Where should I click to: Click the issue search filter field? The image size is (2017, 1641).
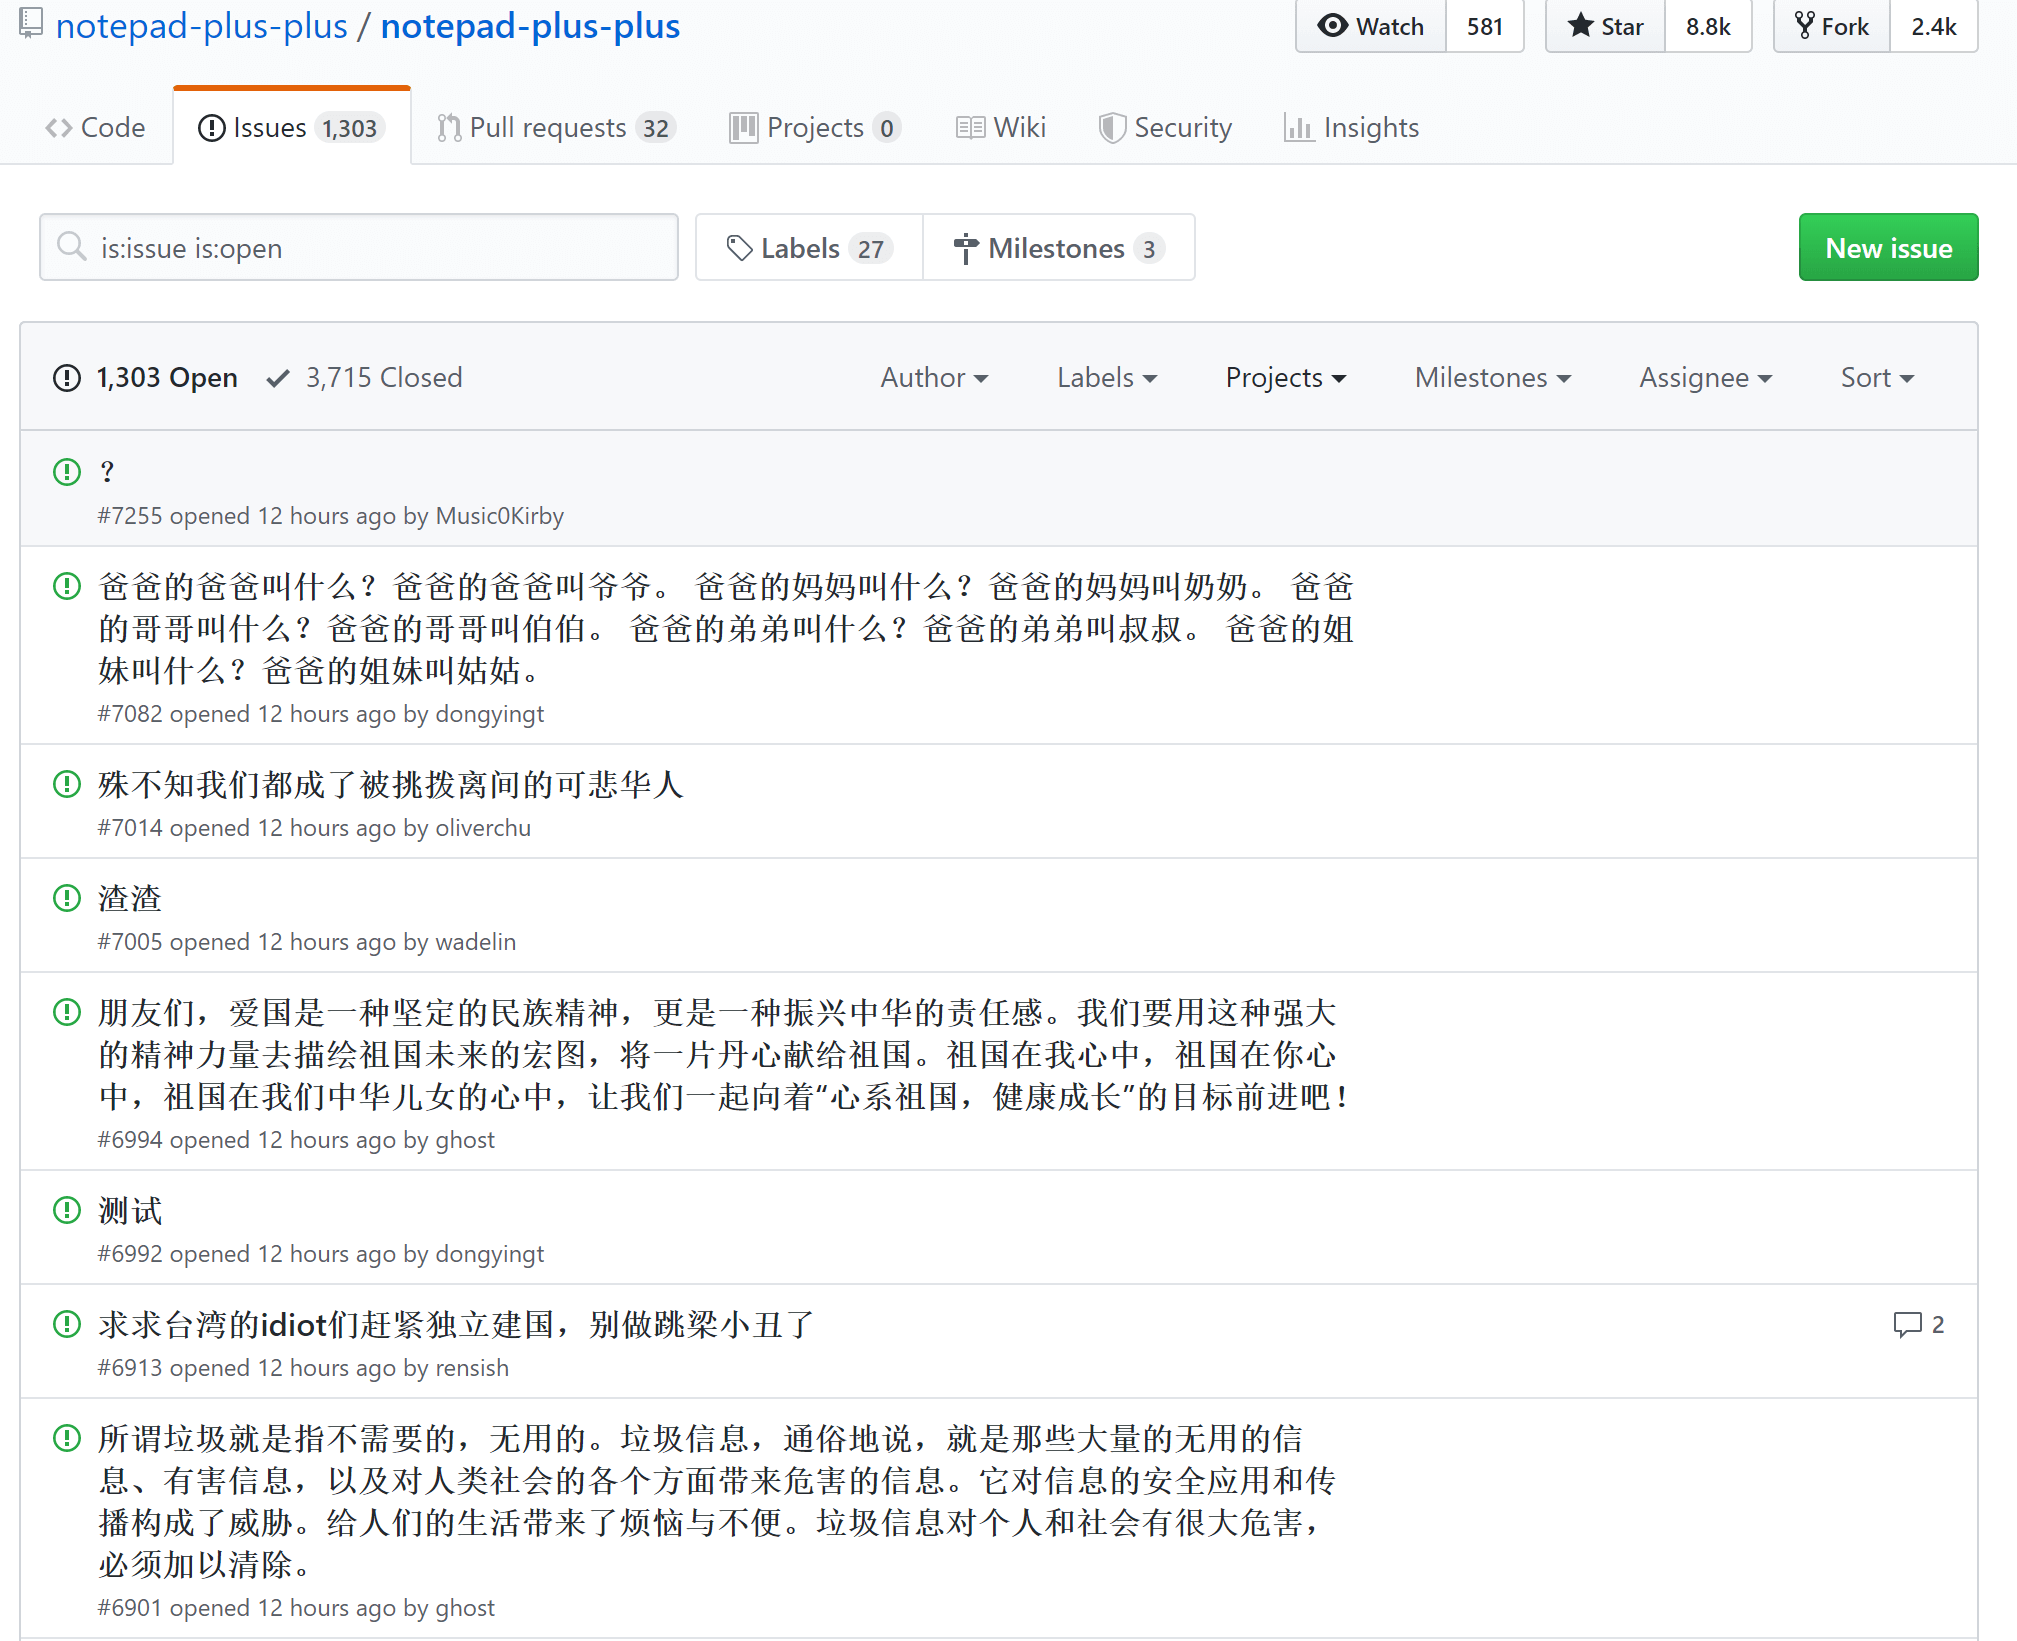pos(359,247)
